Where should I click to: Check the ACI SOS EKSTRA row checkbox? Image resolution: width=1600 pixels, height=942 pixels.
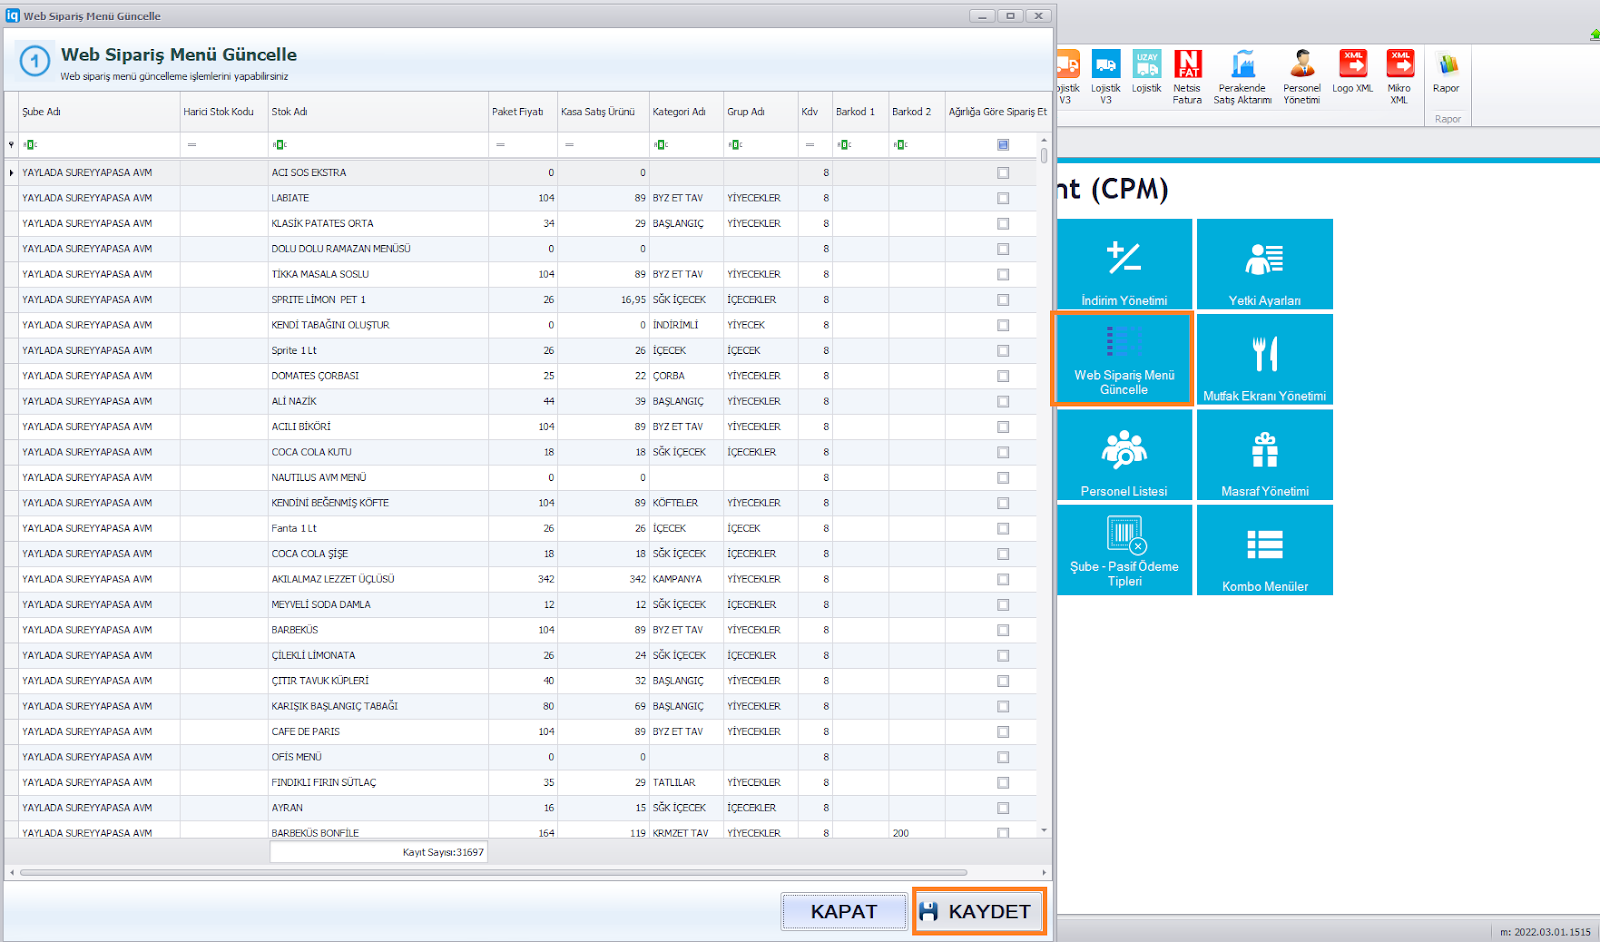tap(1003, 173)
